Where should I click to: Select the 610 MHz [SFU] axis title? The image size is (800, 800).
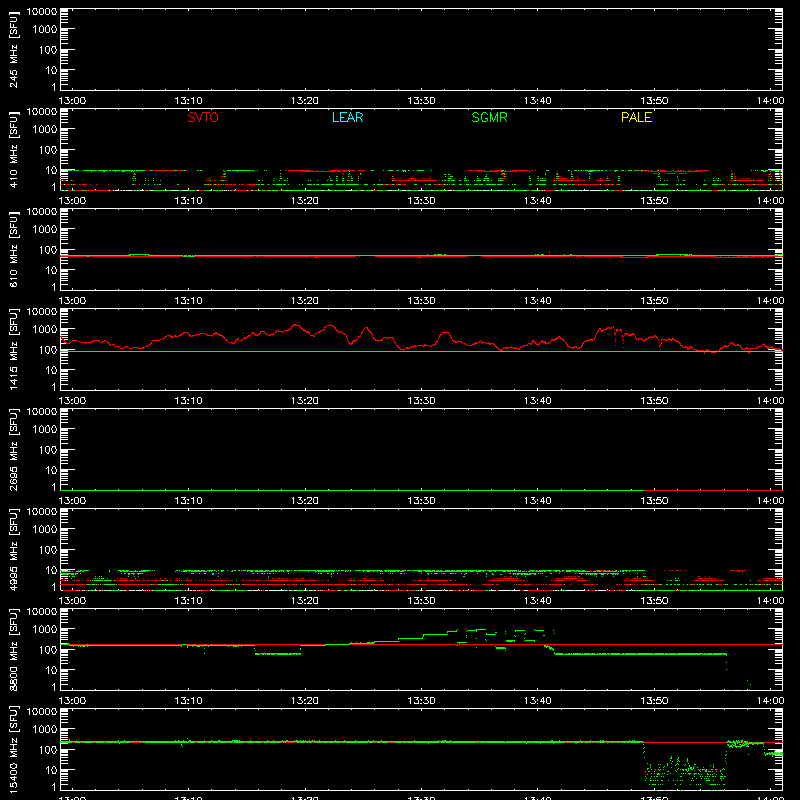[13, 249]
